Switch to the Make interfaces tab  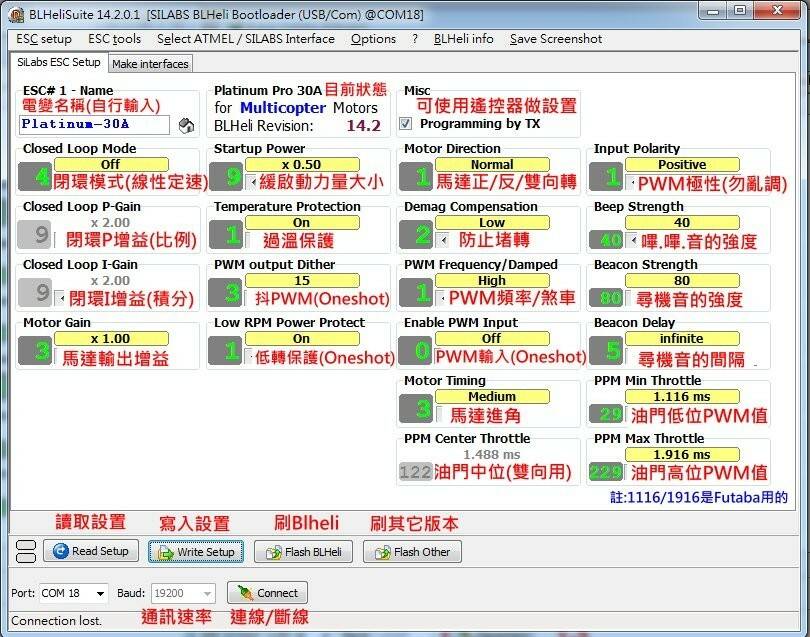[150, 63]
